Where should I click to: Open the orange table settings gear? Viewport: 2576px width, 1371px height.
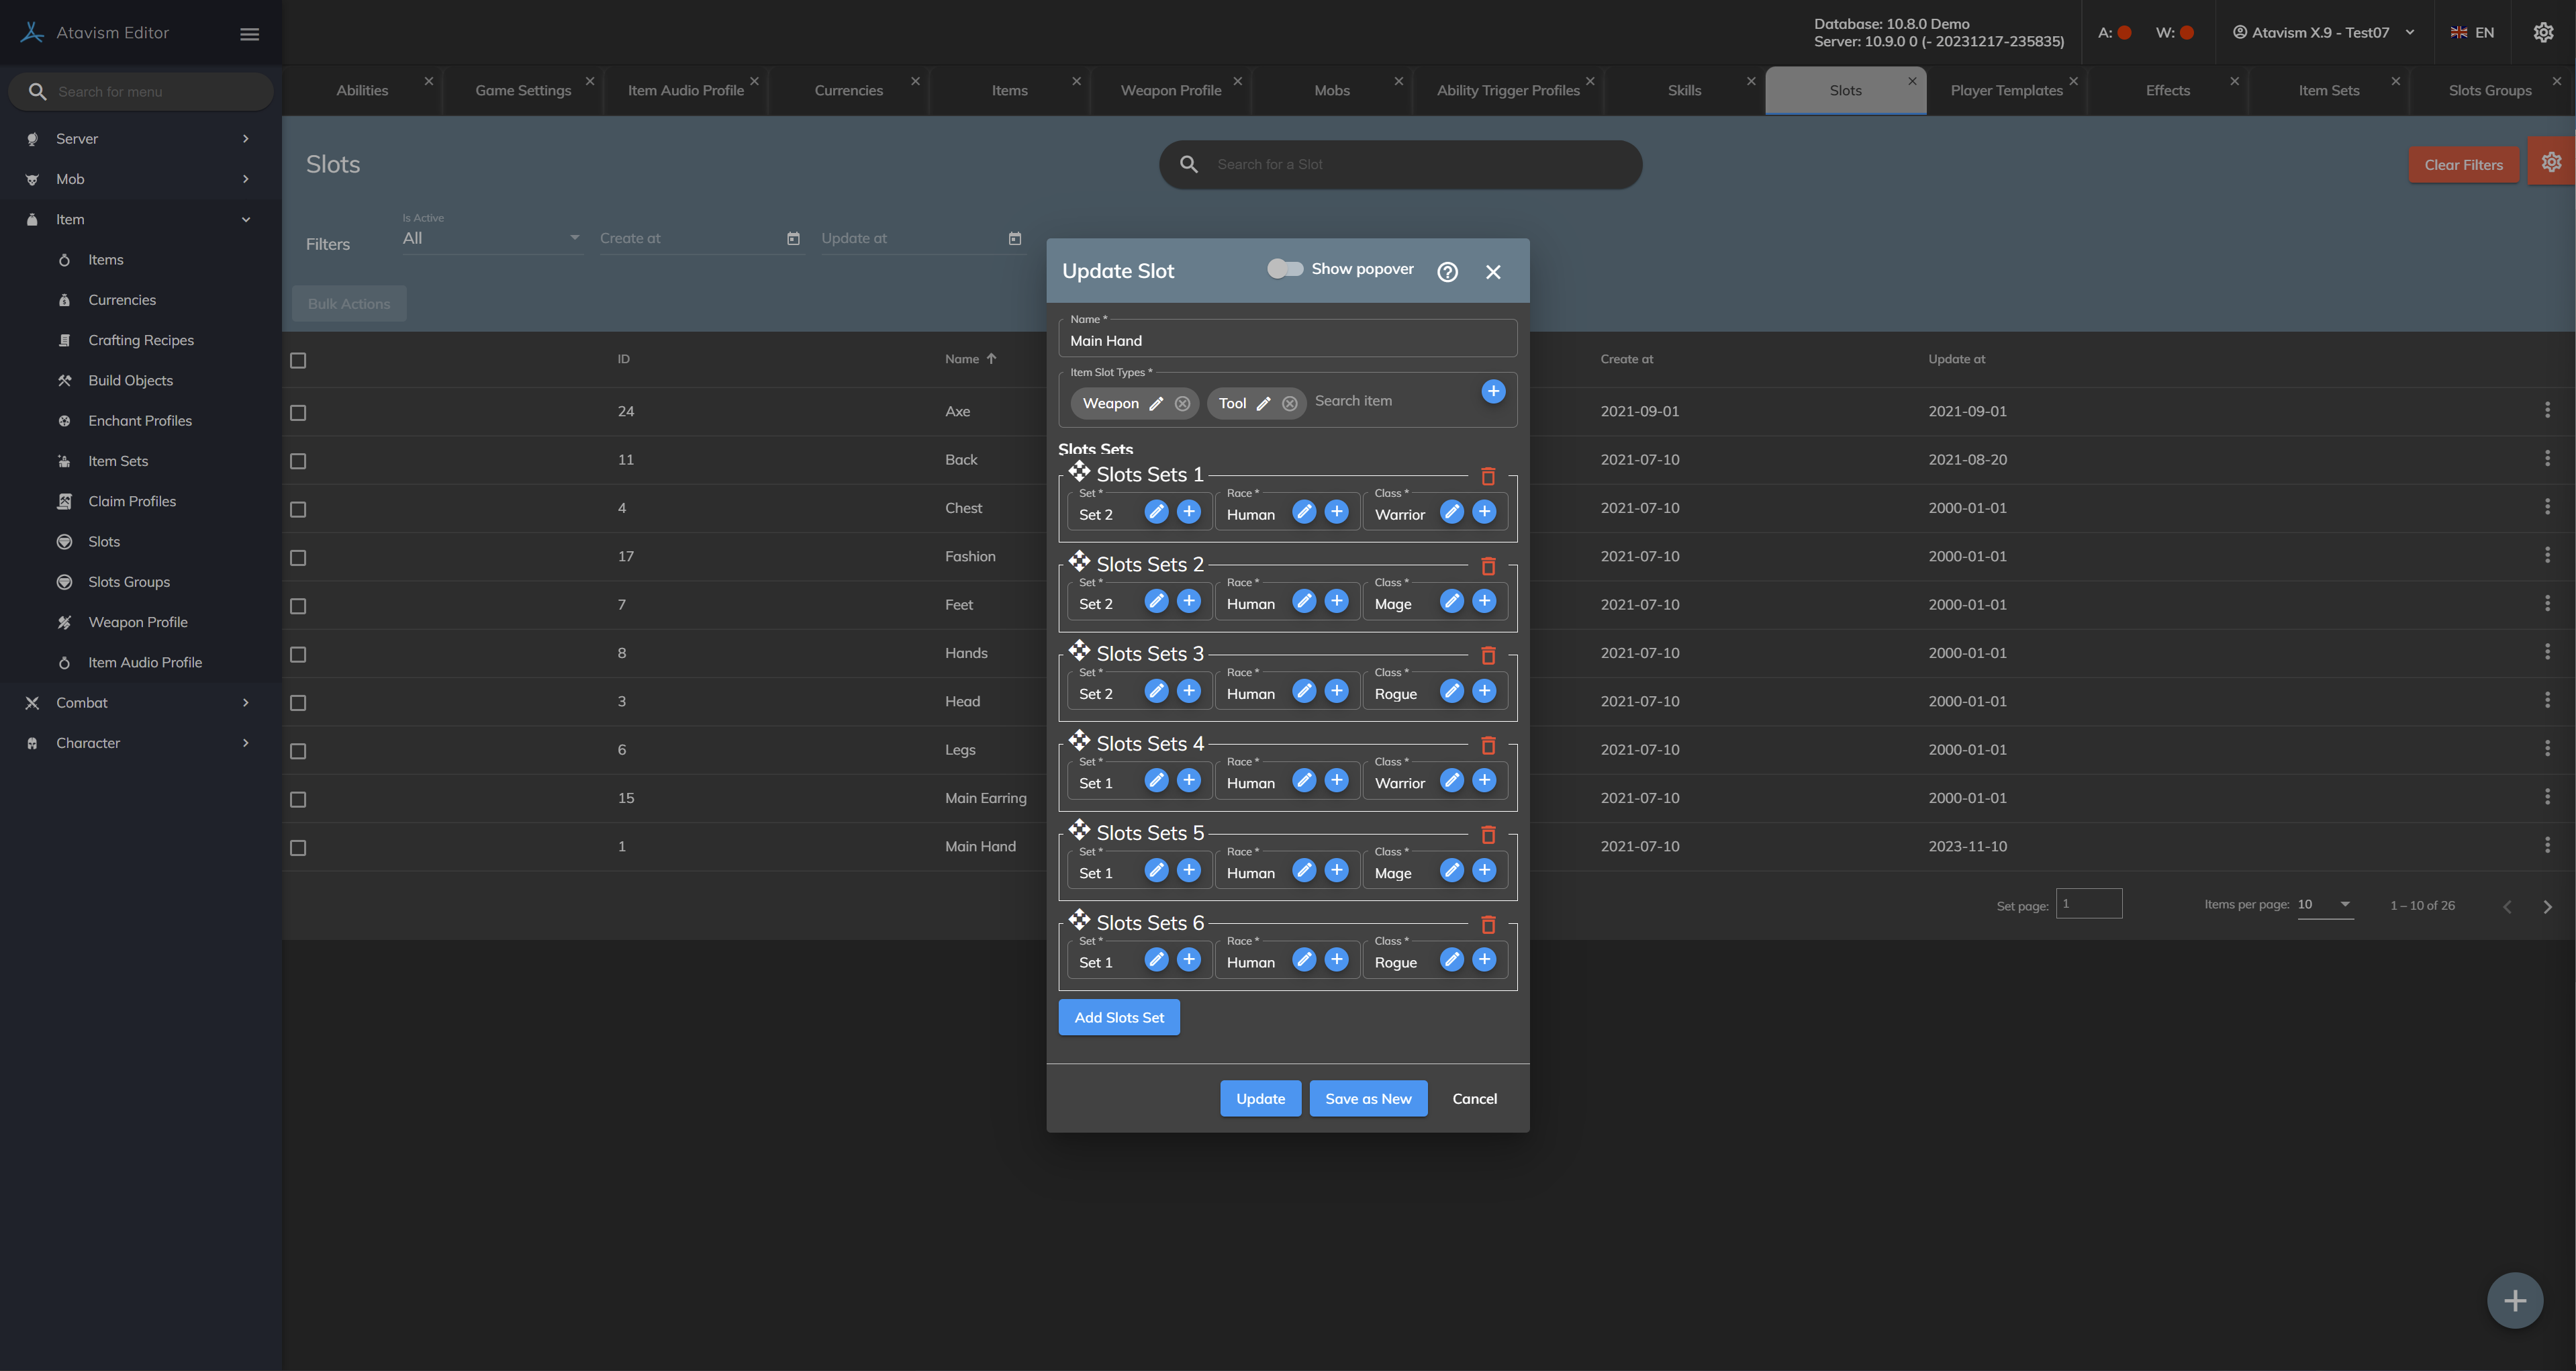click(2551, 162)
